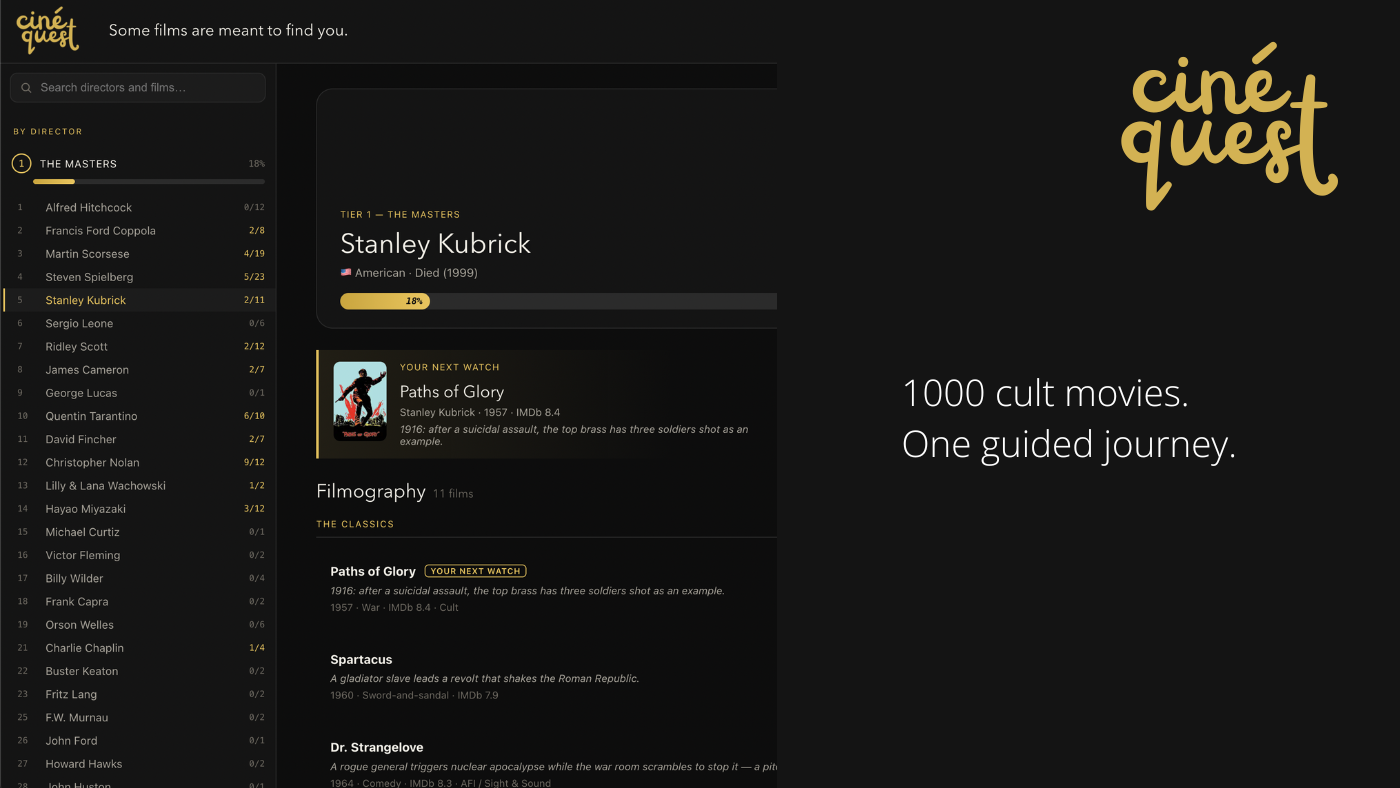Select Steven Spielberg in the sidebar
Viewport: 1400px width, 788px height.
click(138, 277)
